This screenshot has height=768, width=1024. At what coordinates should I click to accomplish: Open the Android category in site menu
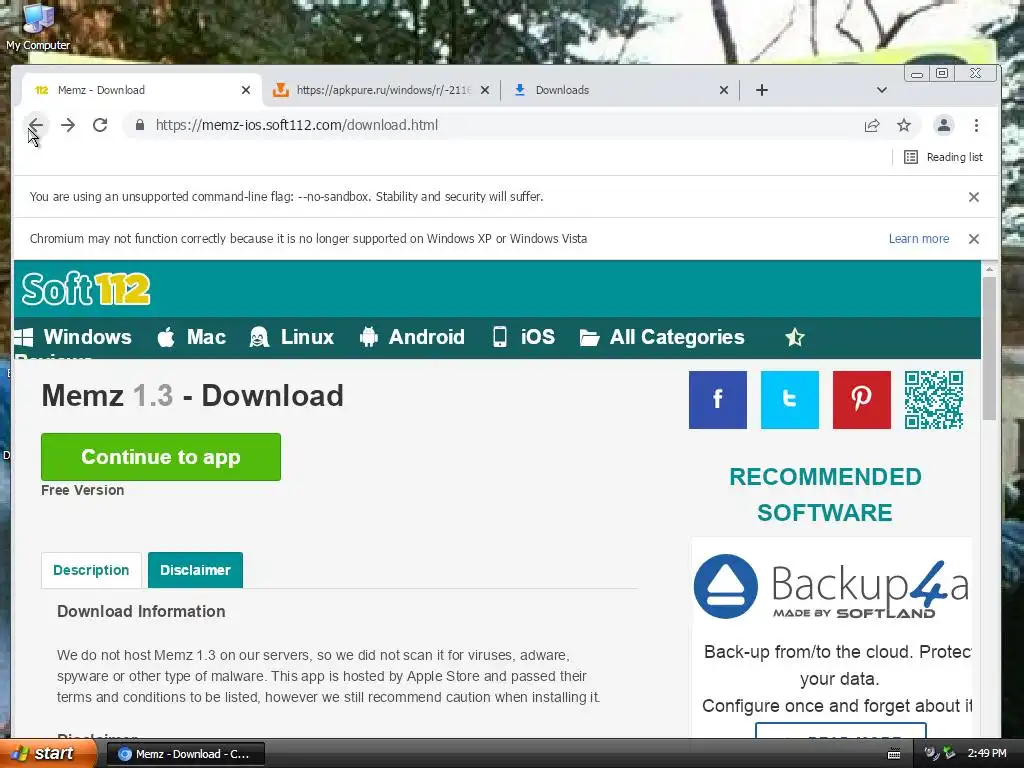pos(412,337)
